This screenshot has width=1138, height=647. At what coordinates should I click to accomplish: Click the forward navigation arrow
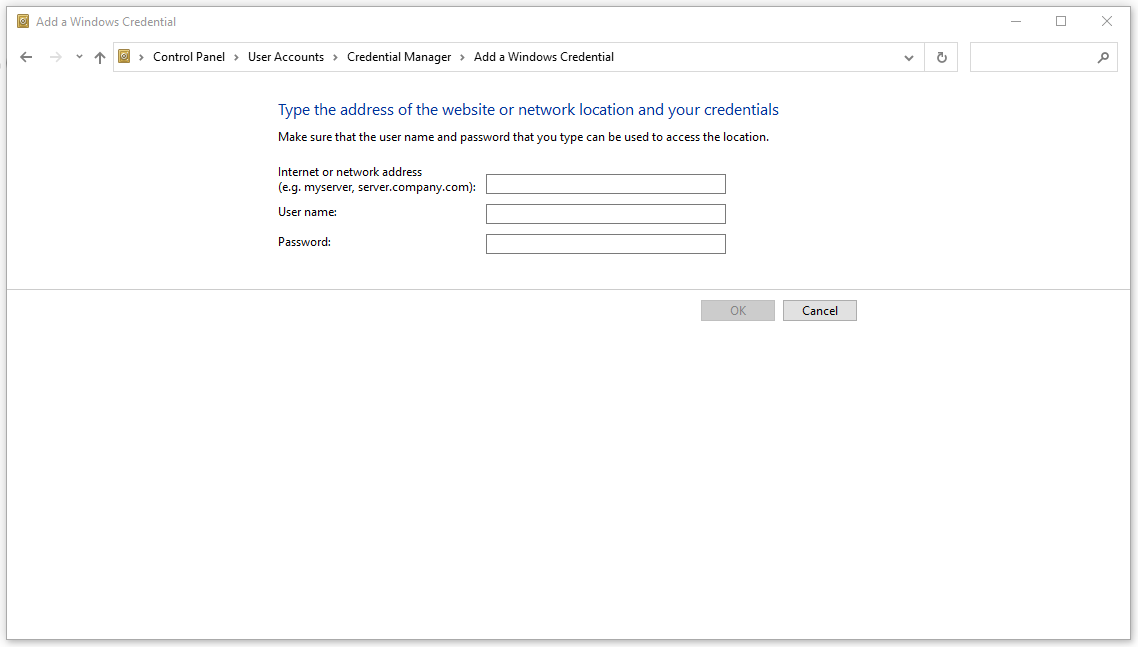click(x=55, y=57)
